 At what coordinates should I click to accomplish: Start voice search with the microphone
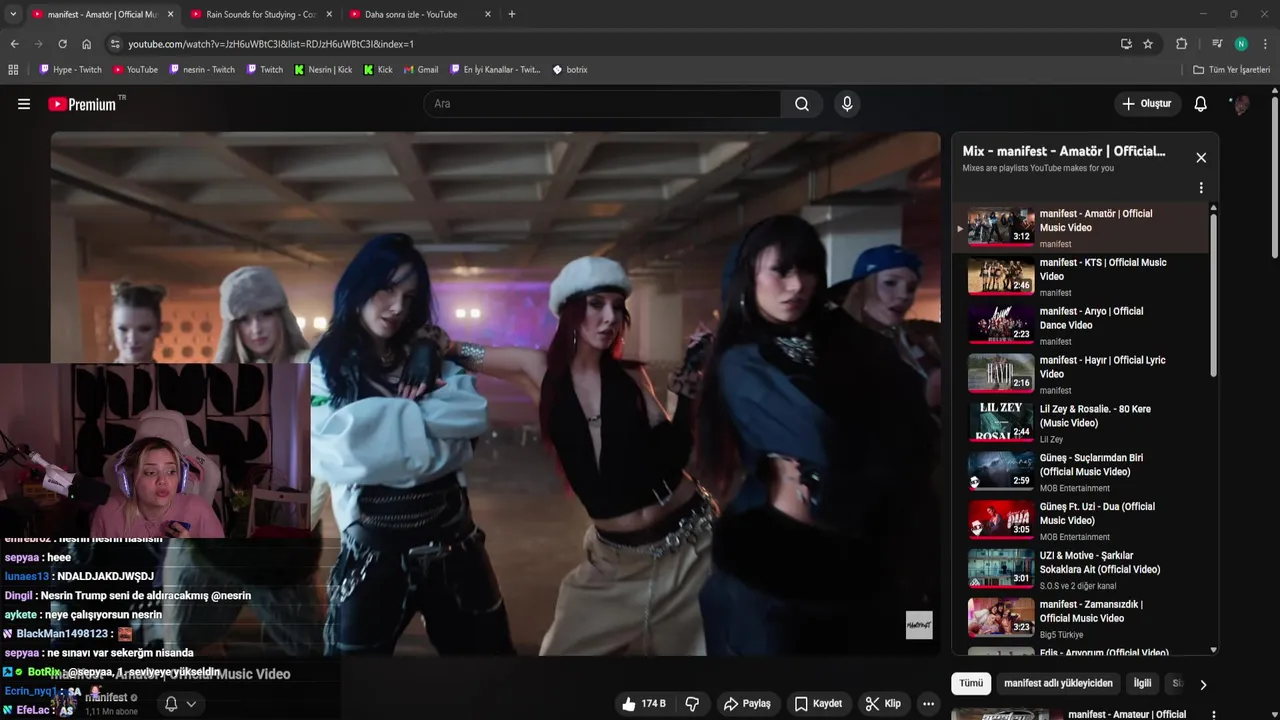[x=847, y=104]
